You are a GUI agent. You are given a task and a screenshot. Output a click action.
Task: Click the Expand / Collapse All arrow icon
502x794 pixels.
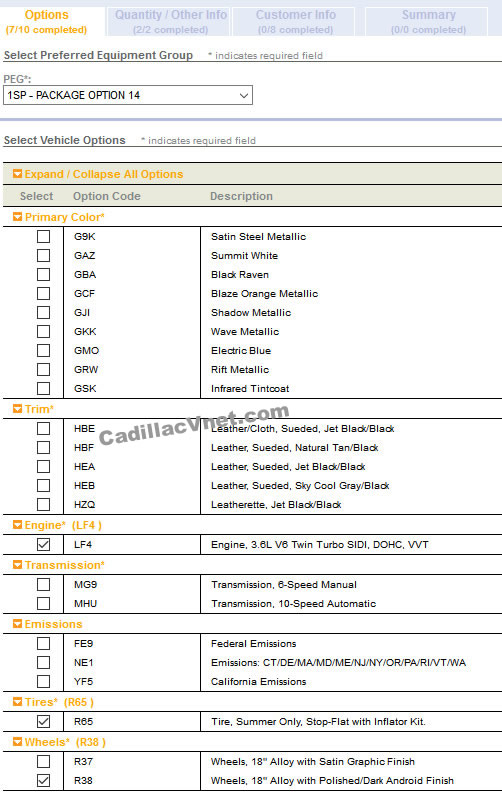(x=17, y=174)
